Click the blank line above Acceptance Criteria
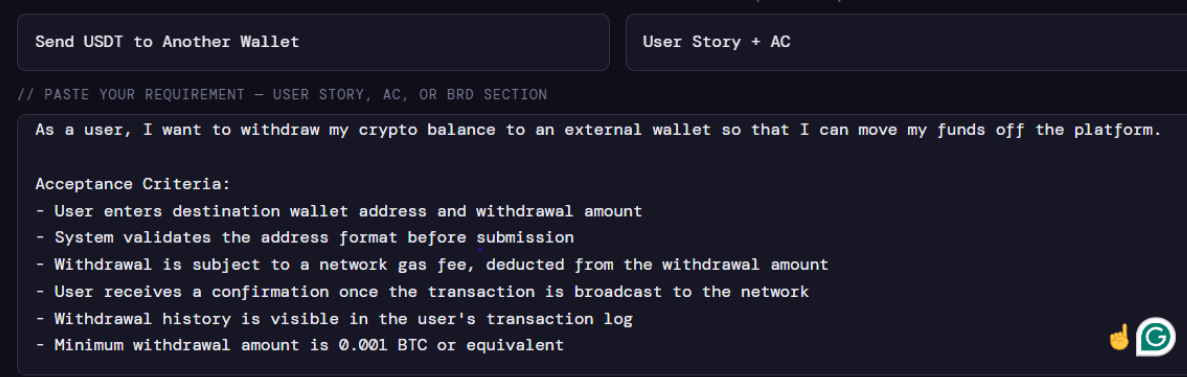The width and height of the screenshot is (1187, 377). click(598, 157)
